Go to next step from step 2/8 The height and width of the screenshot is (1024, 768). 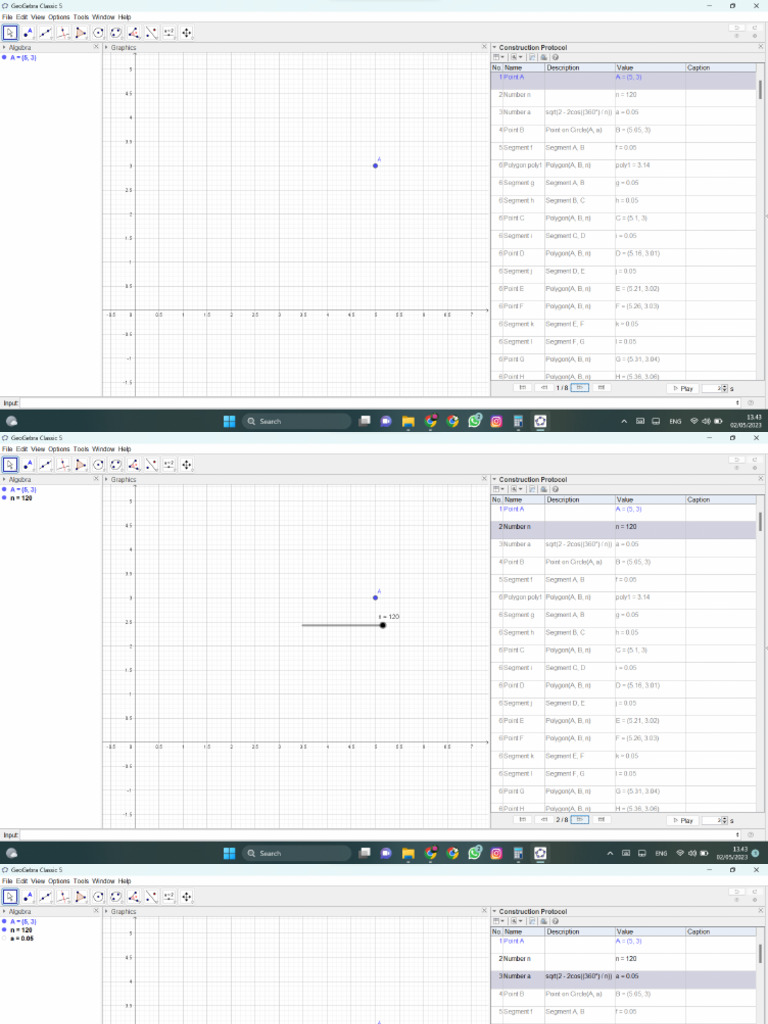coord(581,819)
